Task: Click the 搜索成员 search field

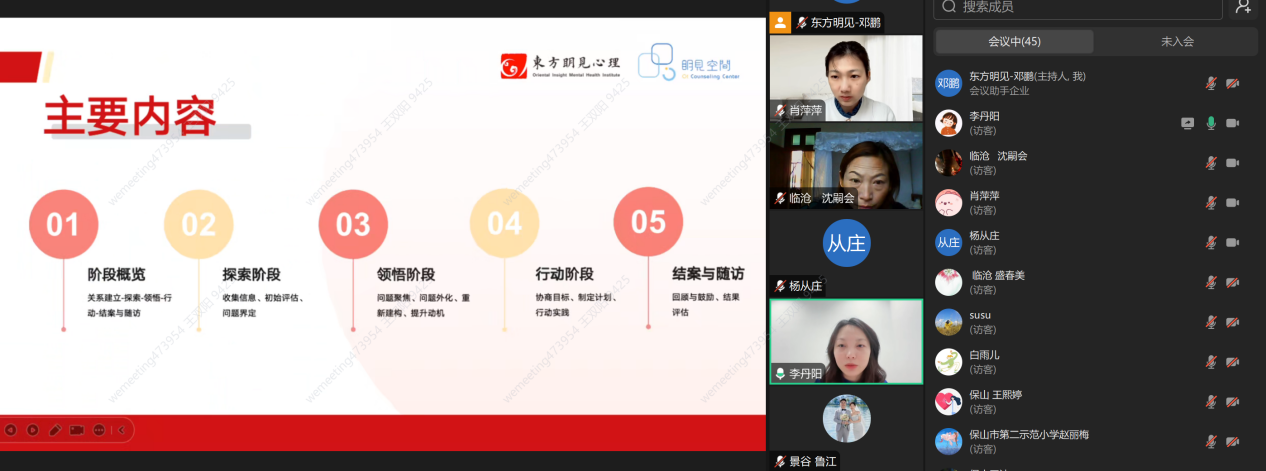Action: coord(1080,7)
